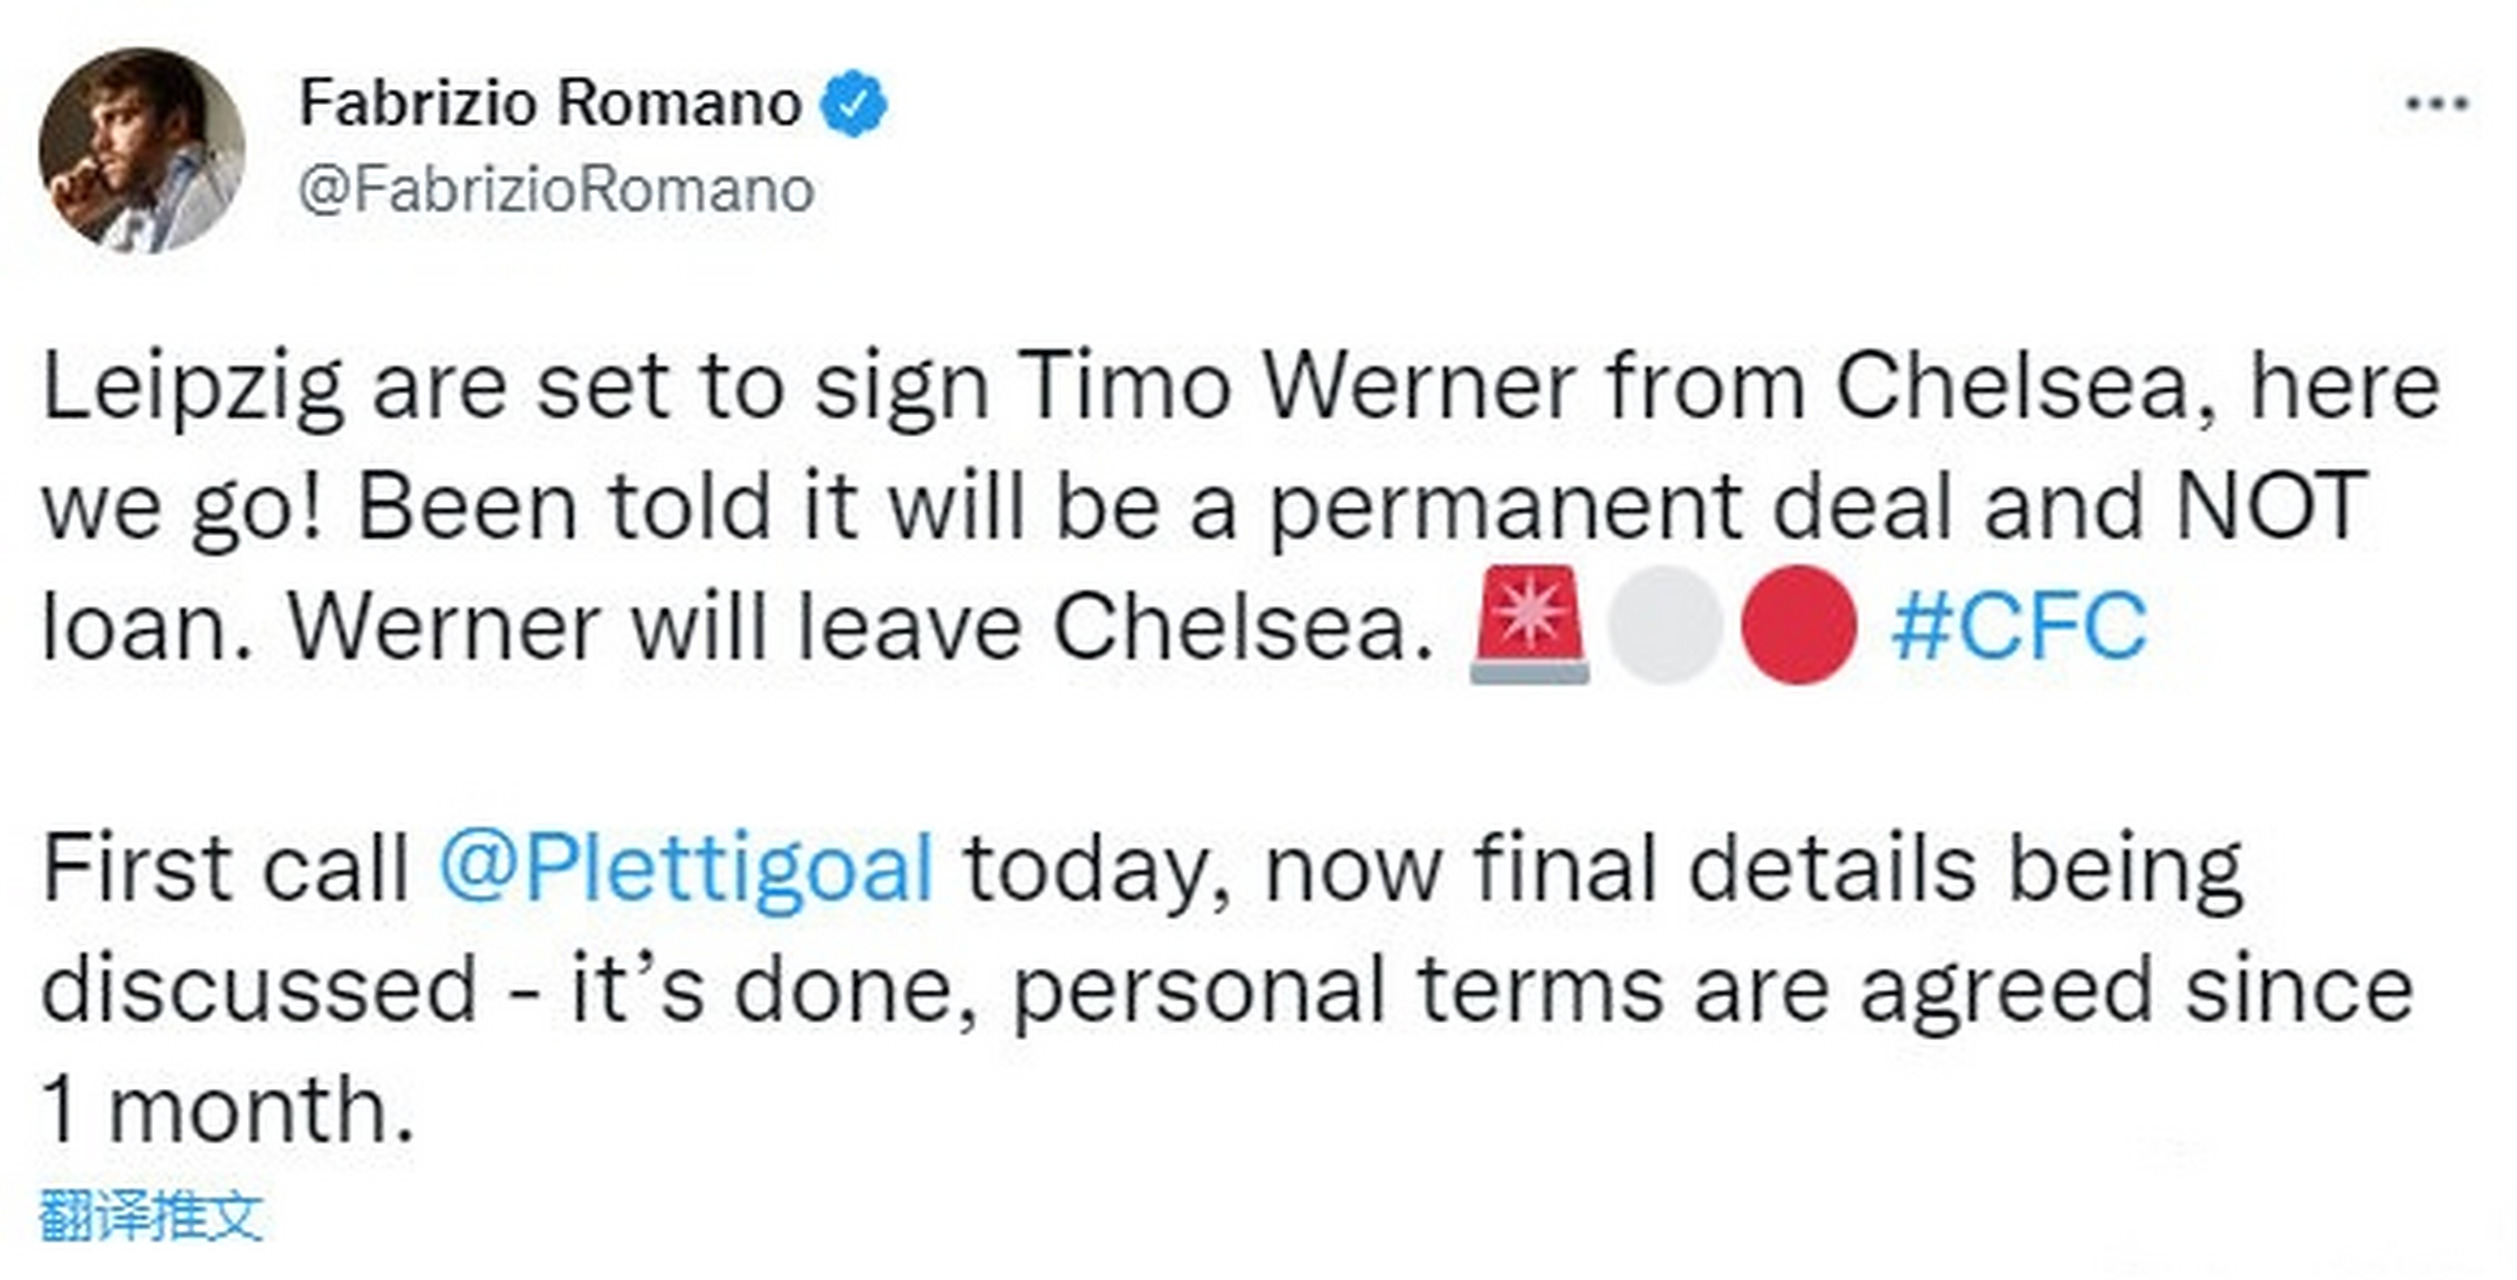2517x1280 pixels.
Task: Click the word NOT in the tweet
Action: [x=2271, y=507]
